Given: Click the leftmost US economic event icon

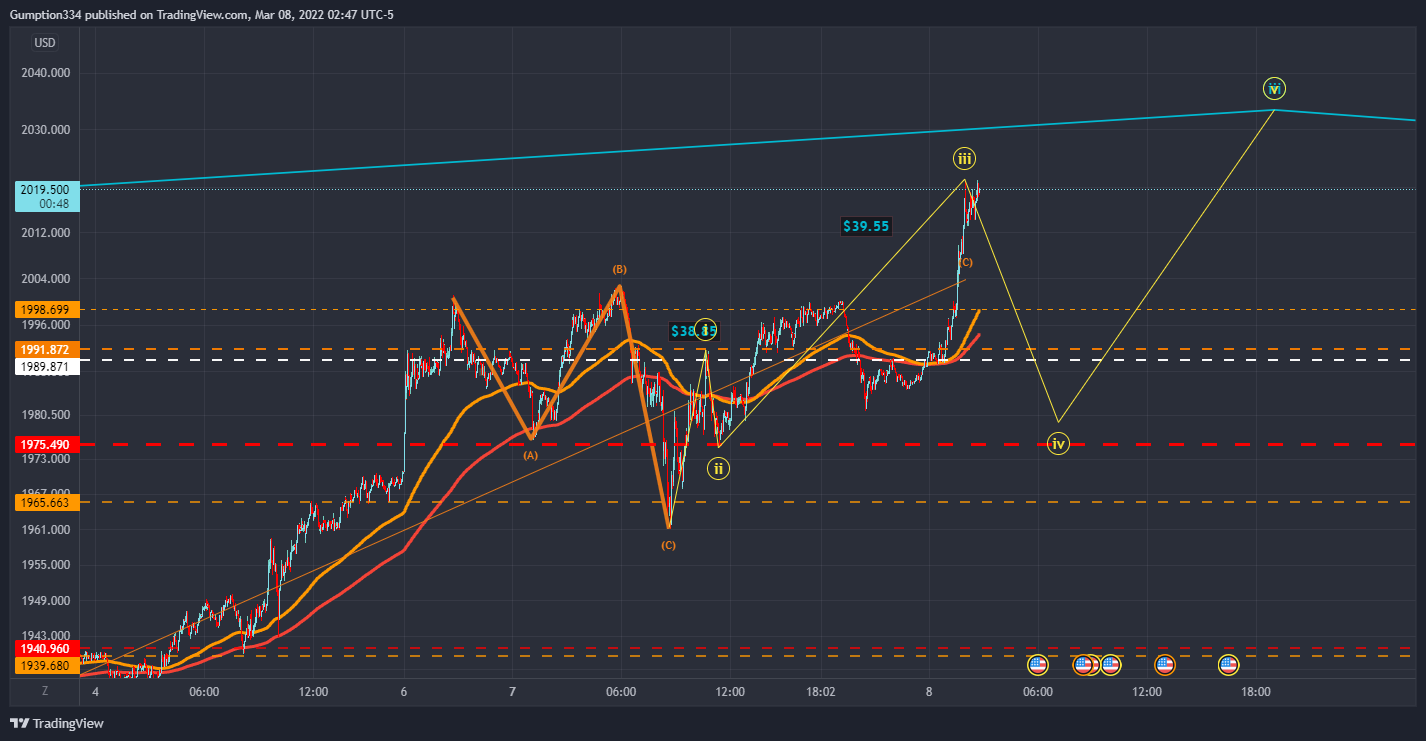Looking at the screenshot, I should click(x=1038, y=664).
